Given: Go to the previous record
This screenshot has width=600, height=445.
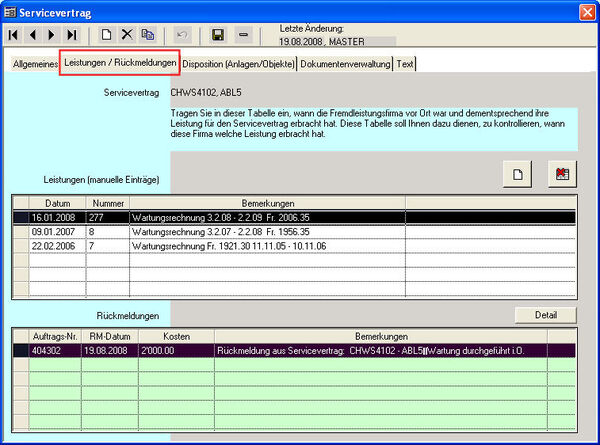Looking at the screenshot, I should click(x=33, y=34).
